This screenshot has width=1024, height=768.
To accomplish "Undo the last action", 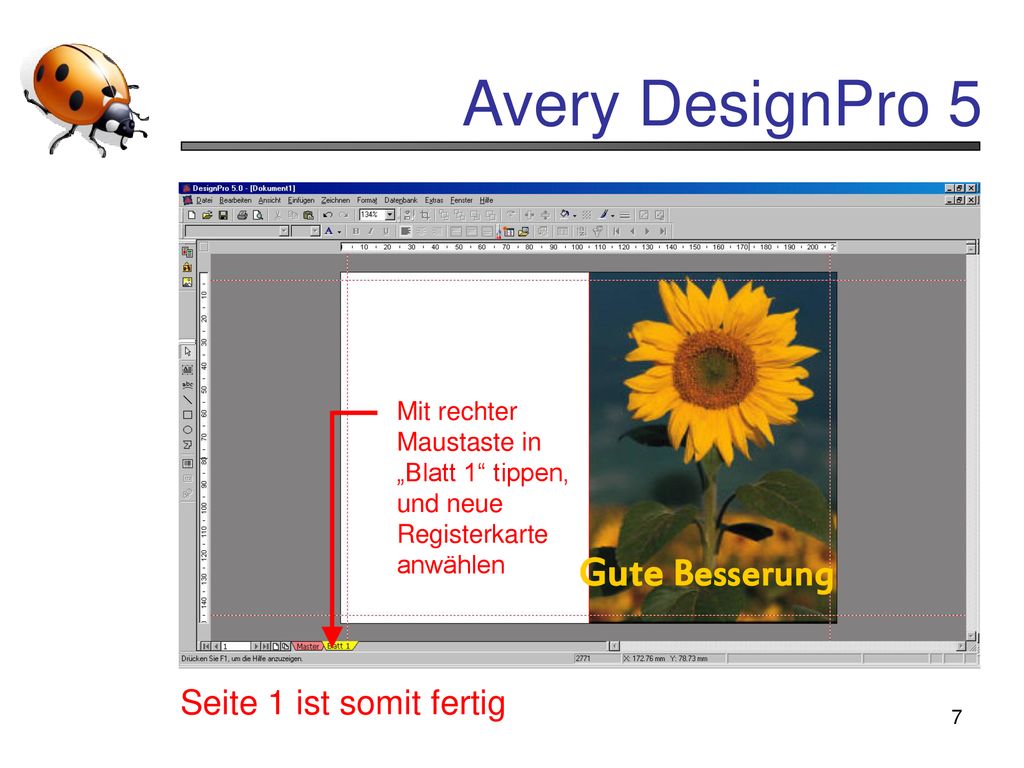I will coord(328,215).
